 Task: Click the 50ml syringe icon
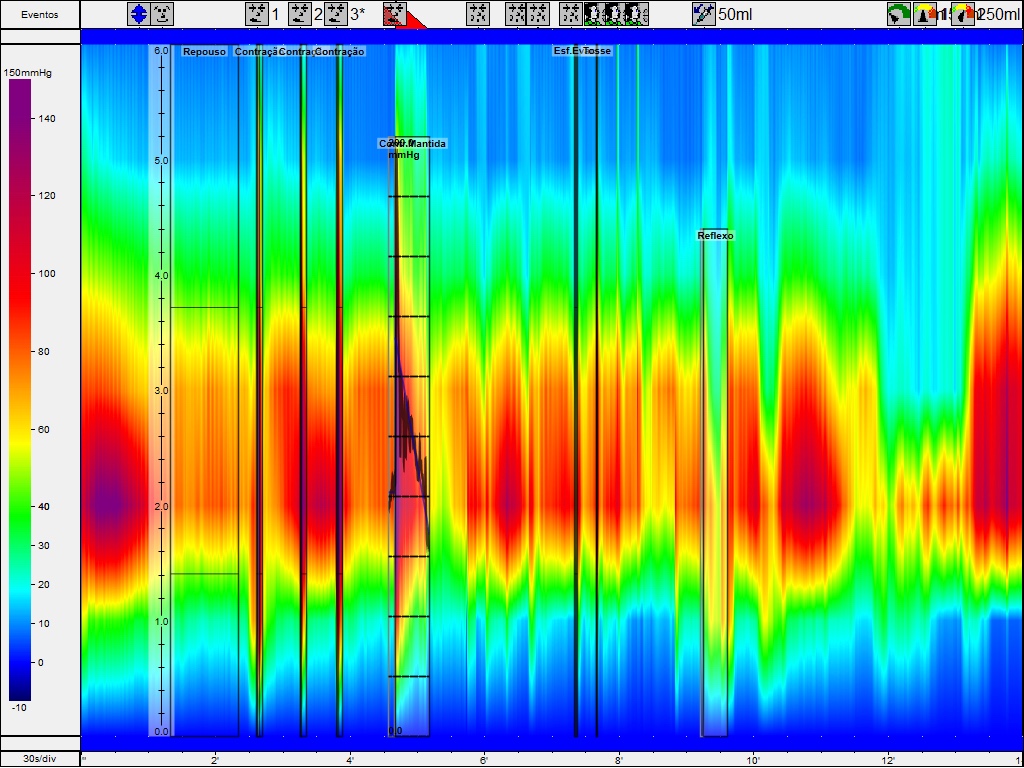point(704,14)
